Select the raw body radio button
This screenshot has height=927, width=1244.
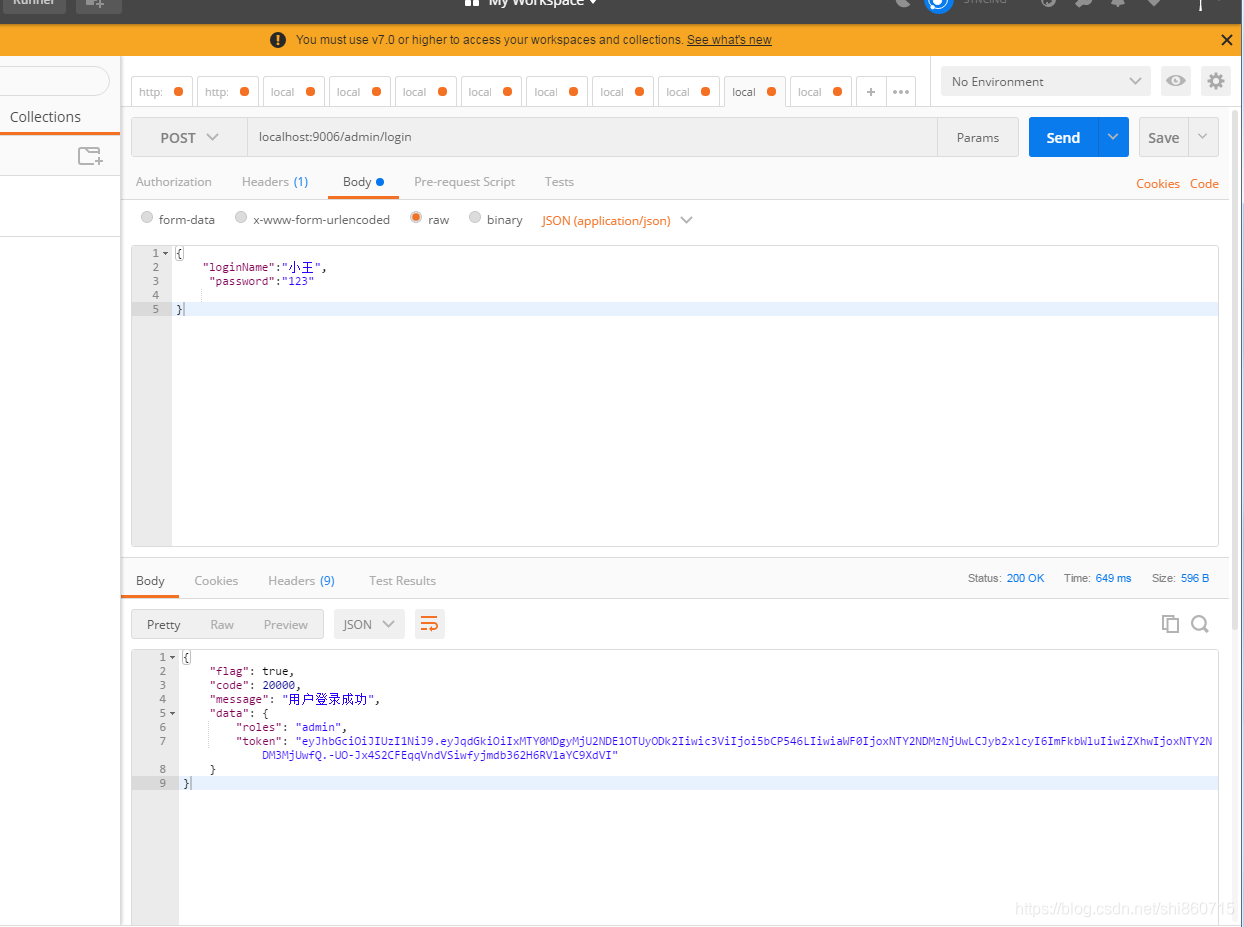416,218
